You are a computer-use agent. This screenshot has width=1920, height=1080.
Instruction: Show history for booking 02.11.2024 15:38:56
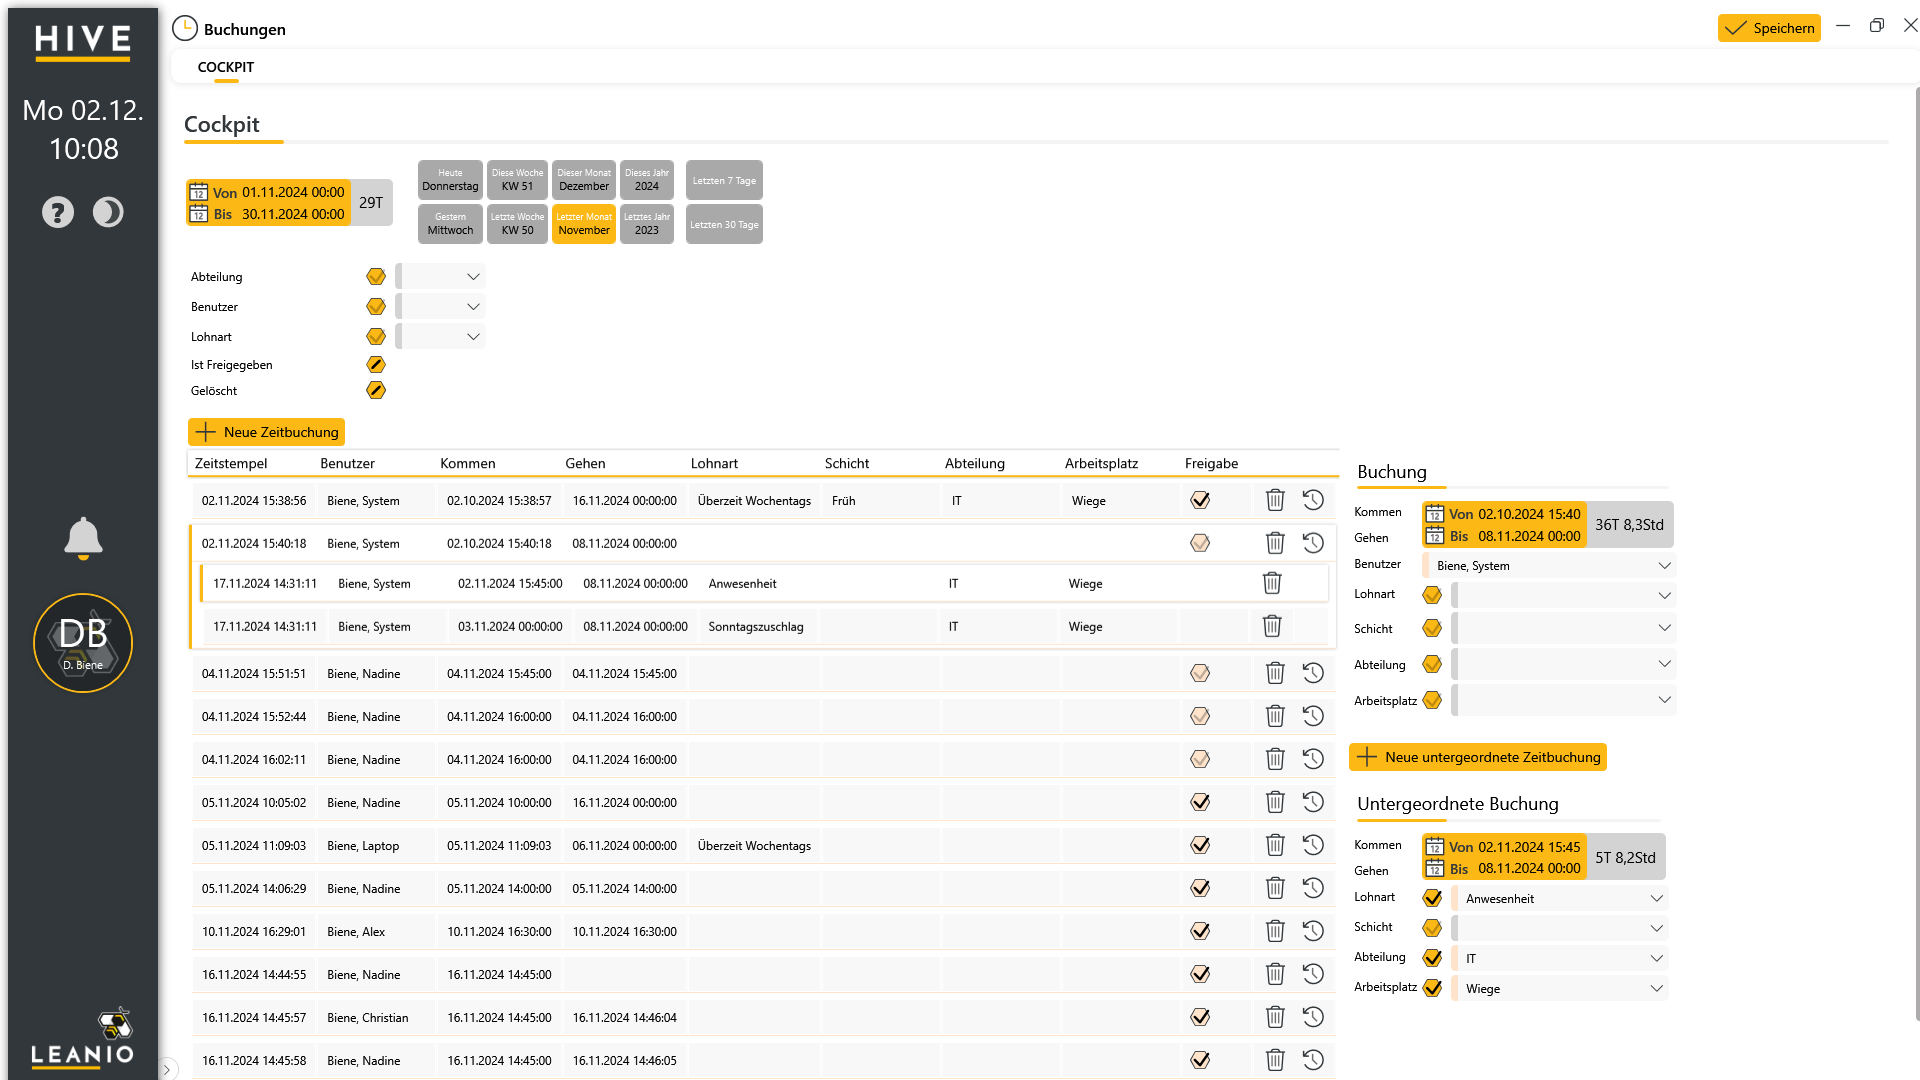click(1313, 500)
